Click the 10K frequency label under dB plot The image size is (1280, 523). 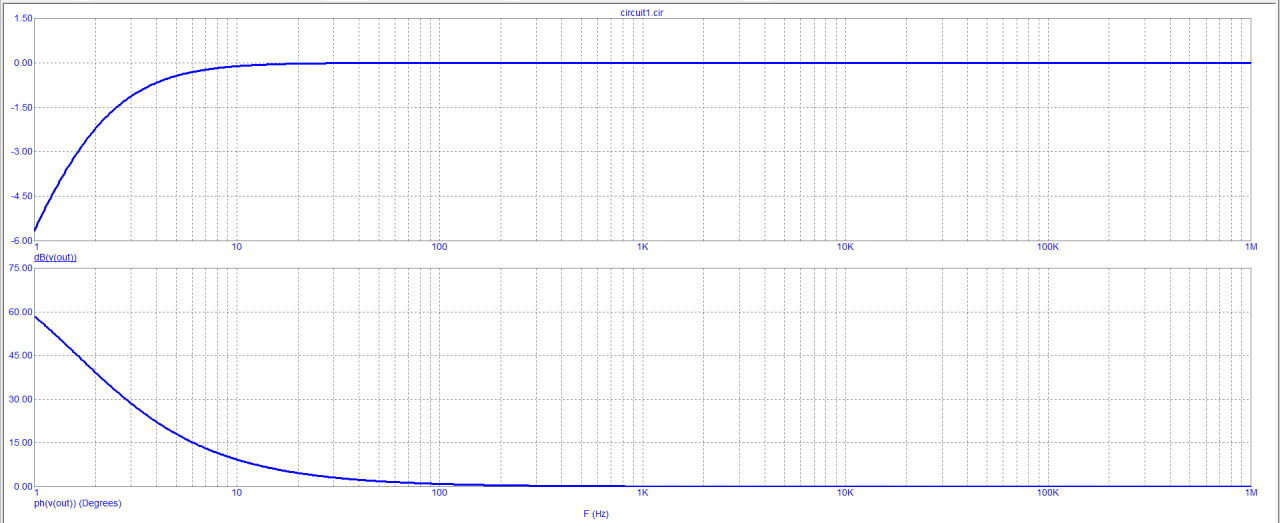(x=845, y=247)
